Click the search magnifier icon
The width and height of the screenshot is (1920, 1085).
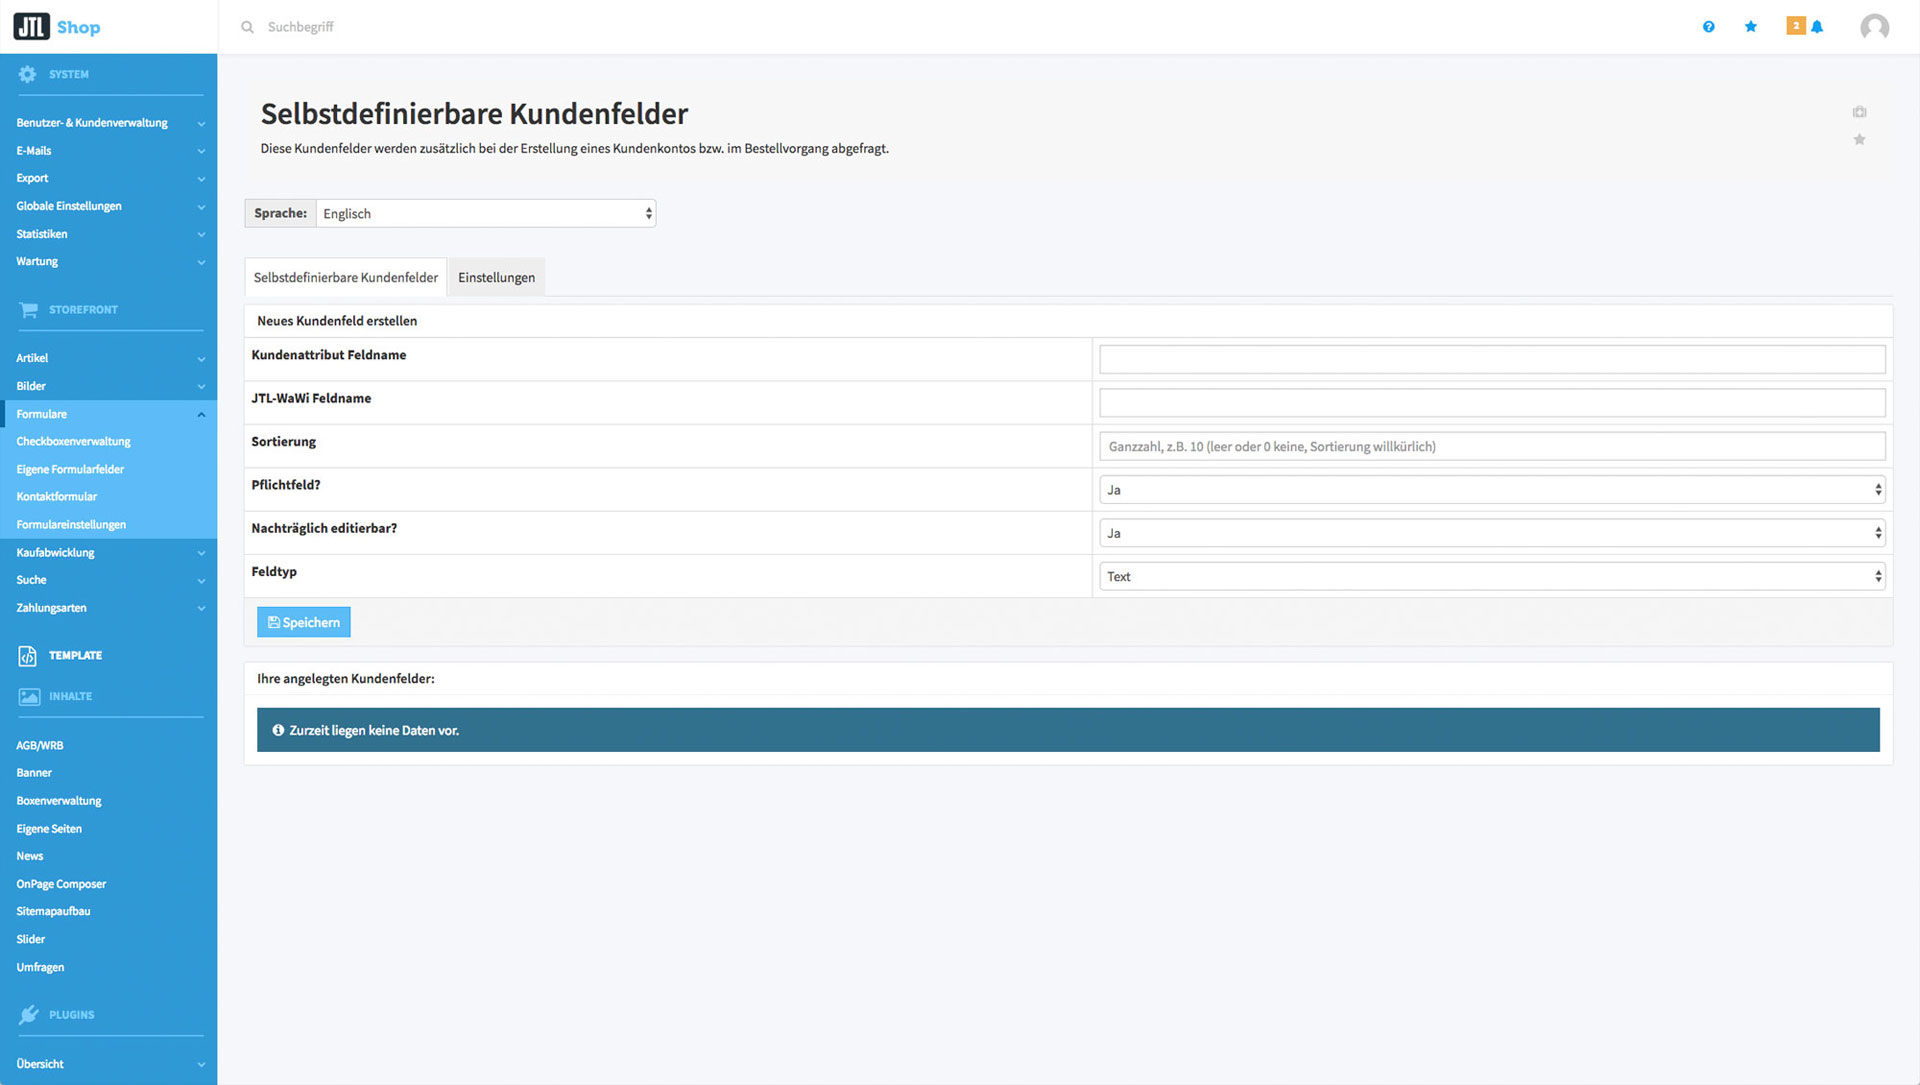click(247, 27)
